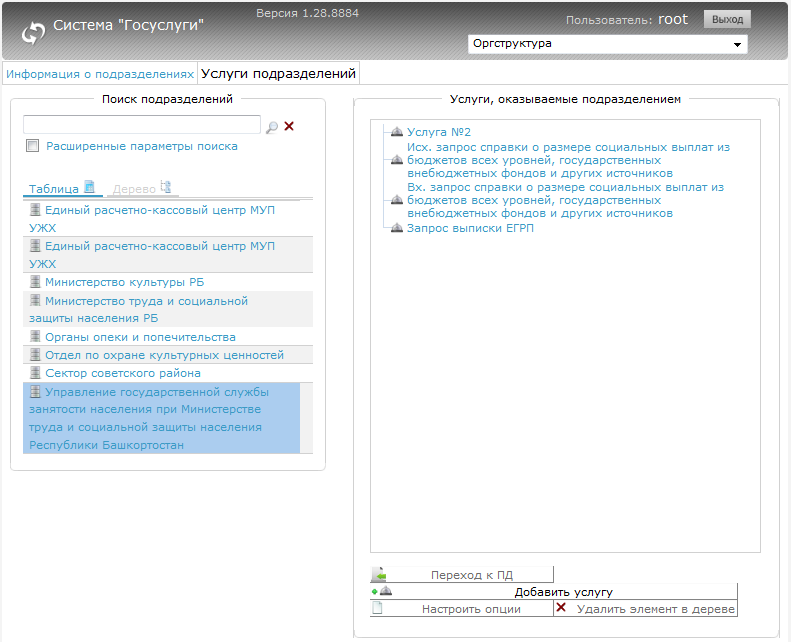Click the refresh arrows icon in header

[33, 33]
